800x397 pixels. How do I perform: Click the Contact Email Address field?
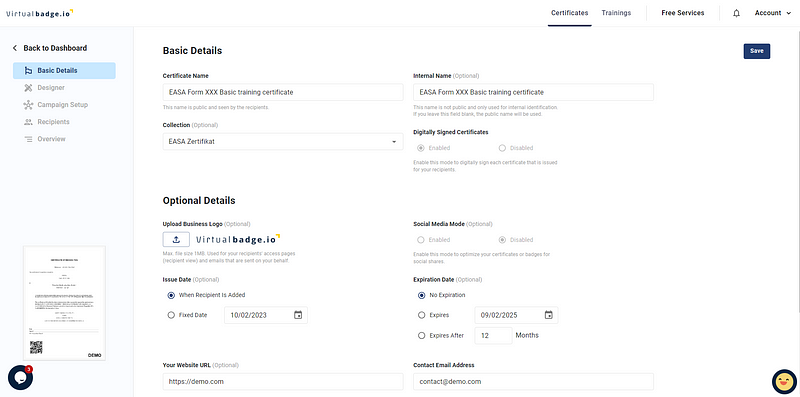click(533, 382)
